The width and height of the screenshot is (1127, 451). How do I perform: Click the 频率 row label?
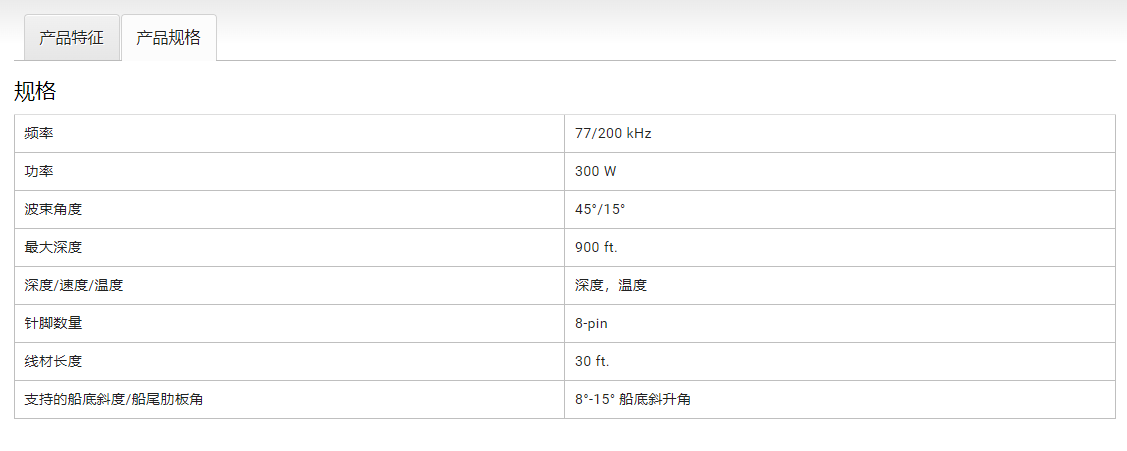pyautogui.click(x=39, y=133)
